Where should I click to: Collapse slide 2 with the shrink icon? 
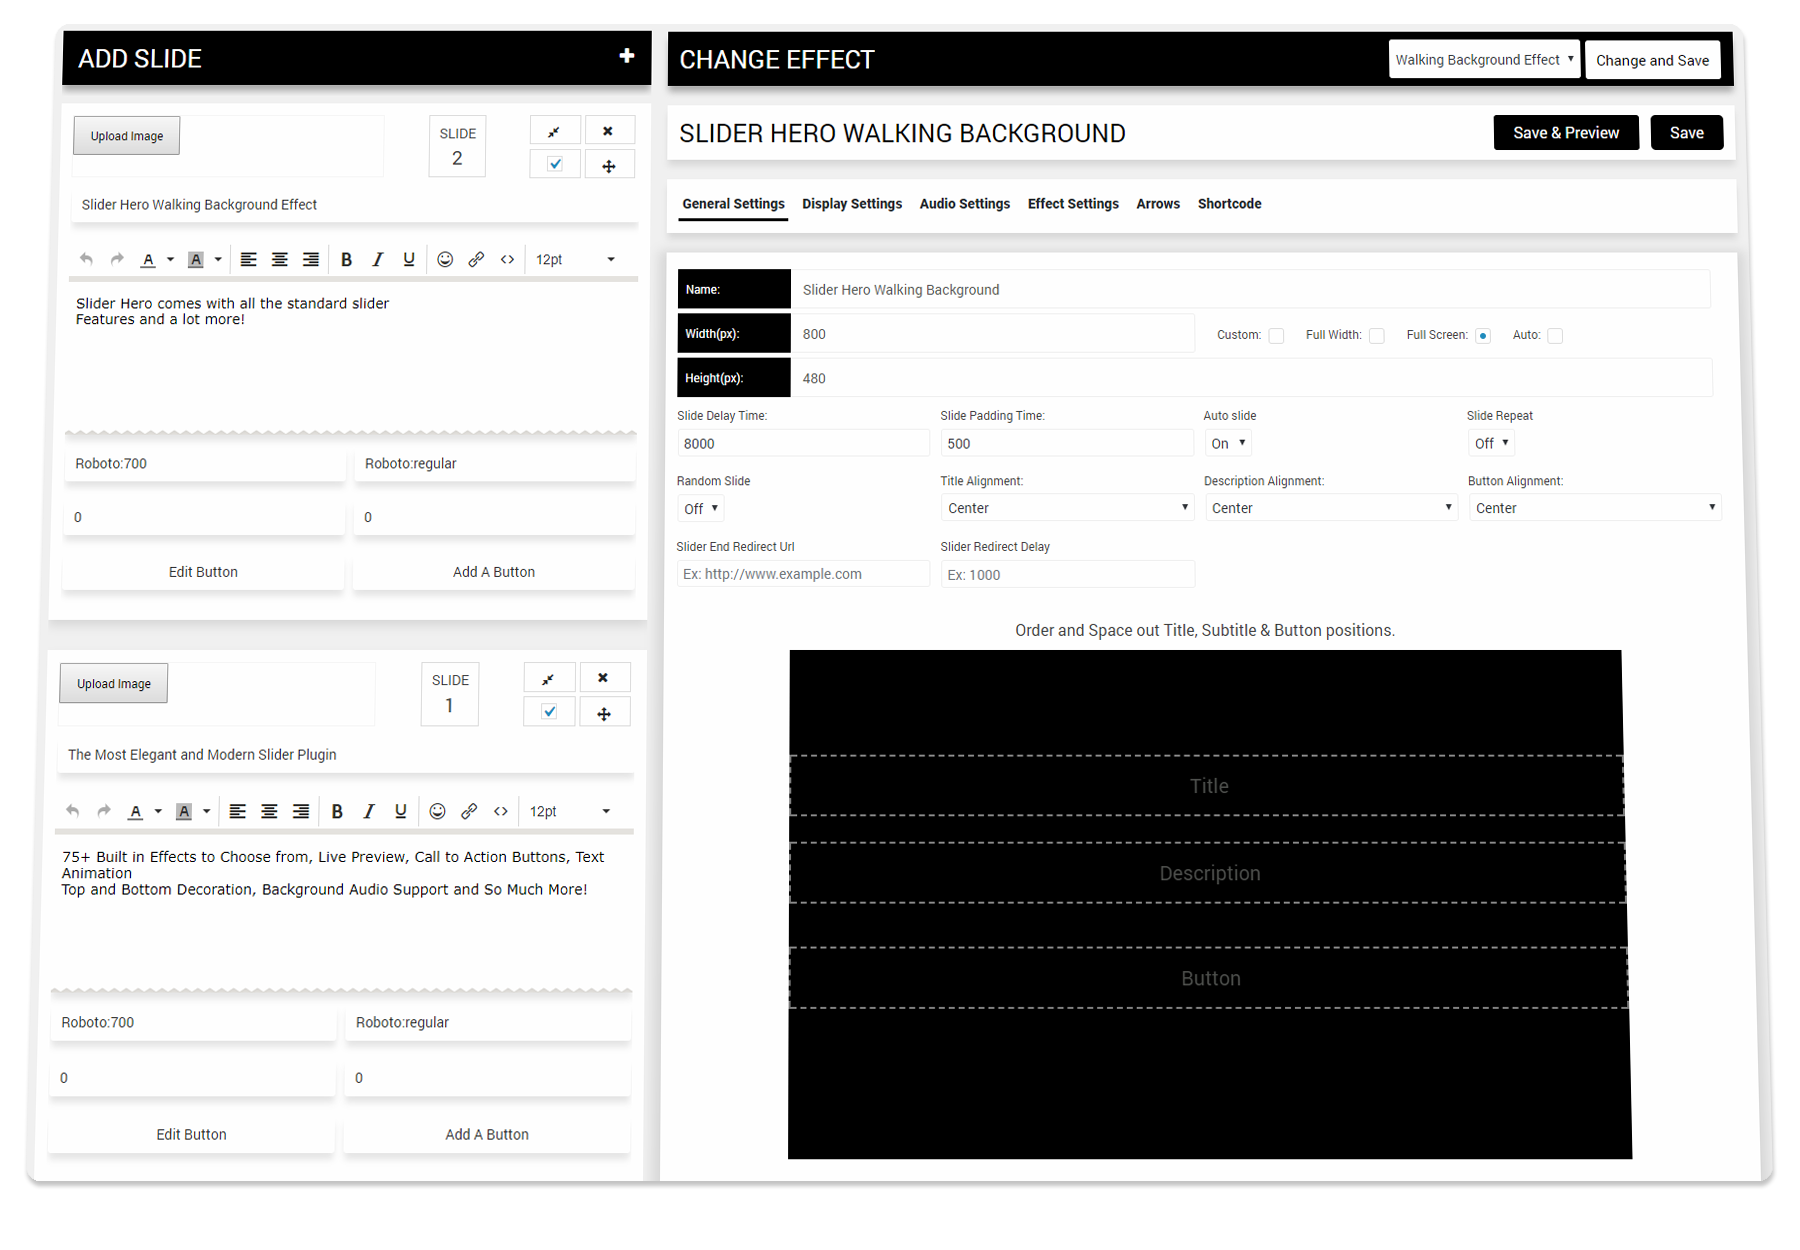[554, 131]
